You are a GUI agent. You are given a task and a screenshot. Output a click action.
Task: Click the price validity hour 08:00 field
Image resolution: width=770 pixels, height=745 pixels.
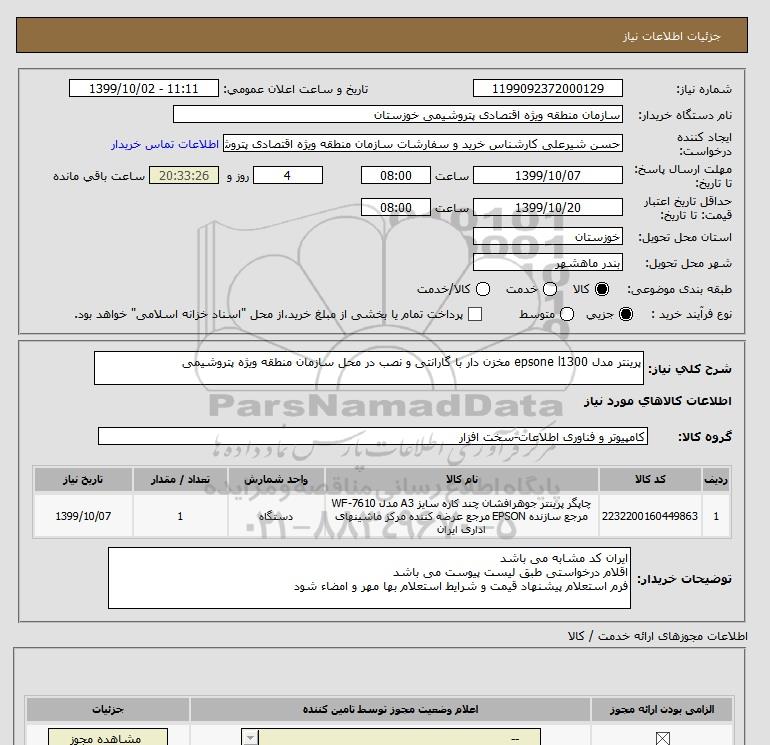(x=396, y=207)
